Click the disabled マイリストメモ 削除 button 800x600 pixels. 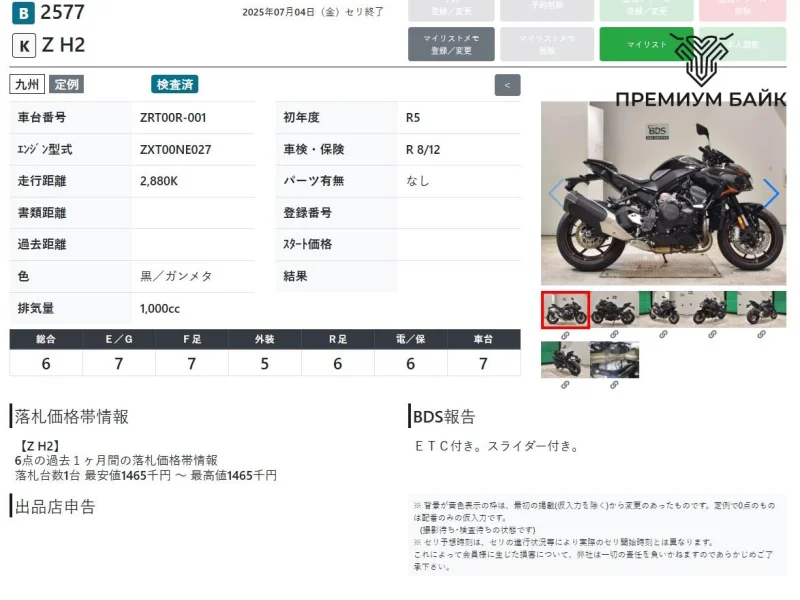pos(546,44)
